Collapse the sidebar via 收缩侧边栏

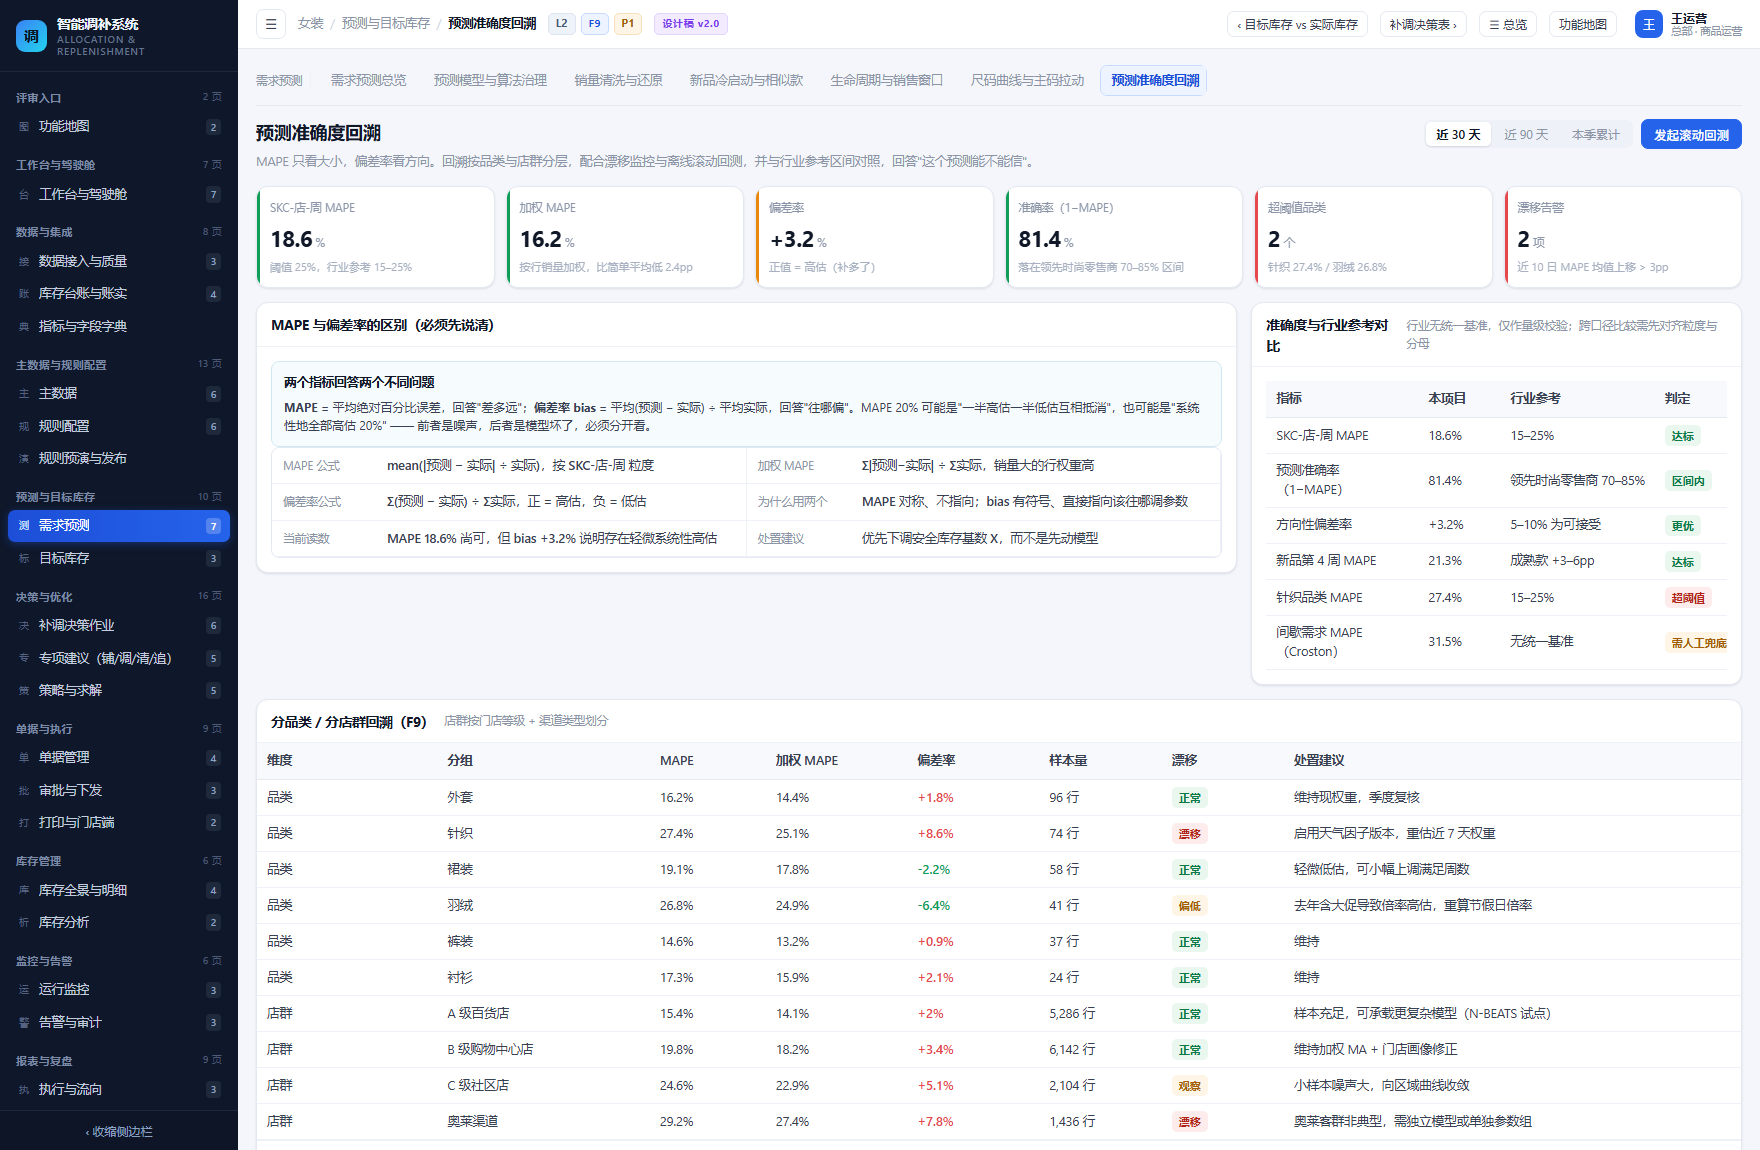[119, 1132]
